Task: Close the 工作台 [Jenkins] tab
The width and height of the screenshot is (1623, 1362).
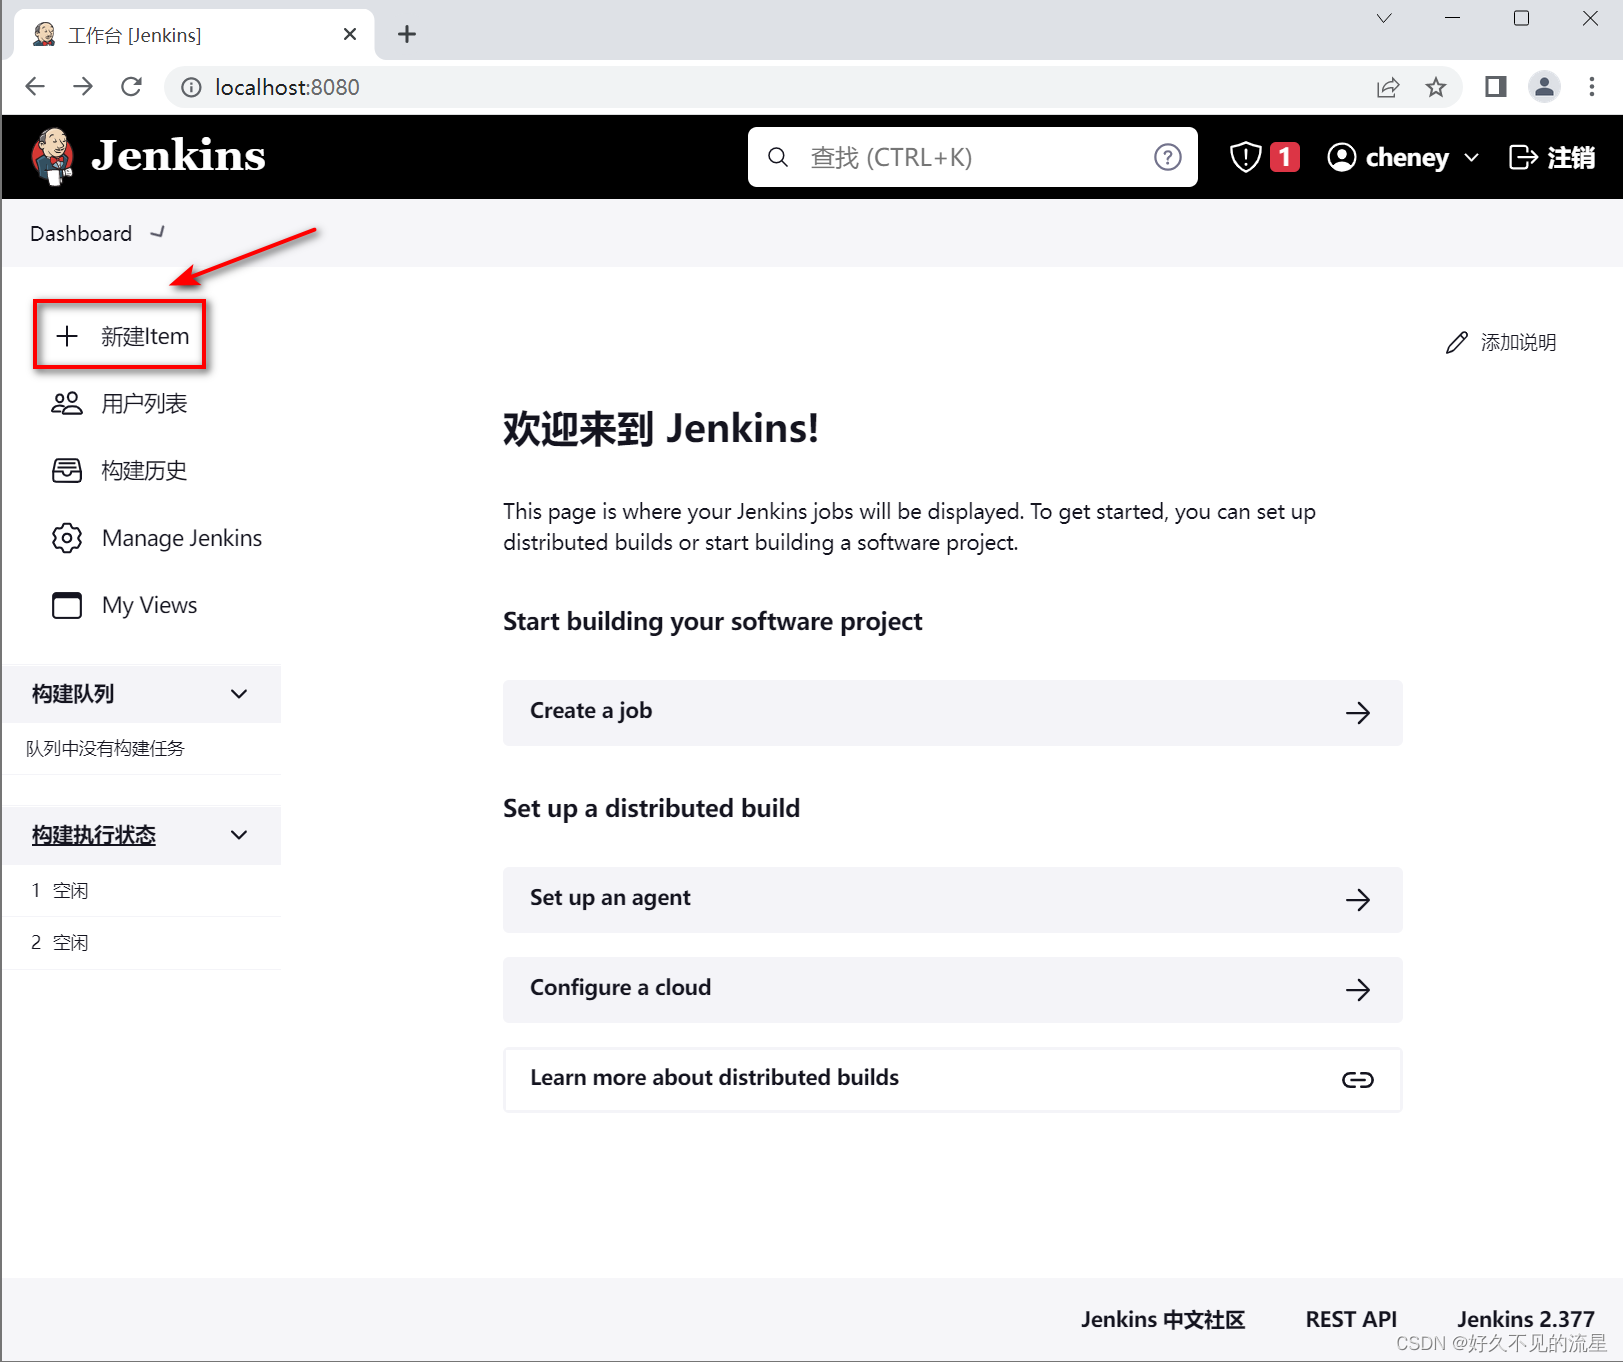Action: click(350, 34)
